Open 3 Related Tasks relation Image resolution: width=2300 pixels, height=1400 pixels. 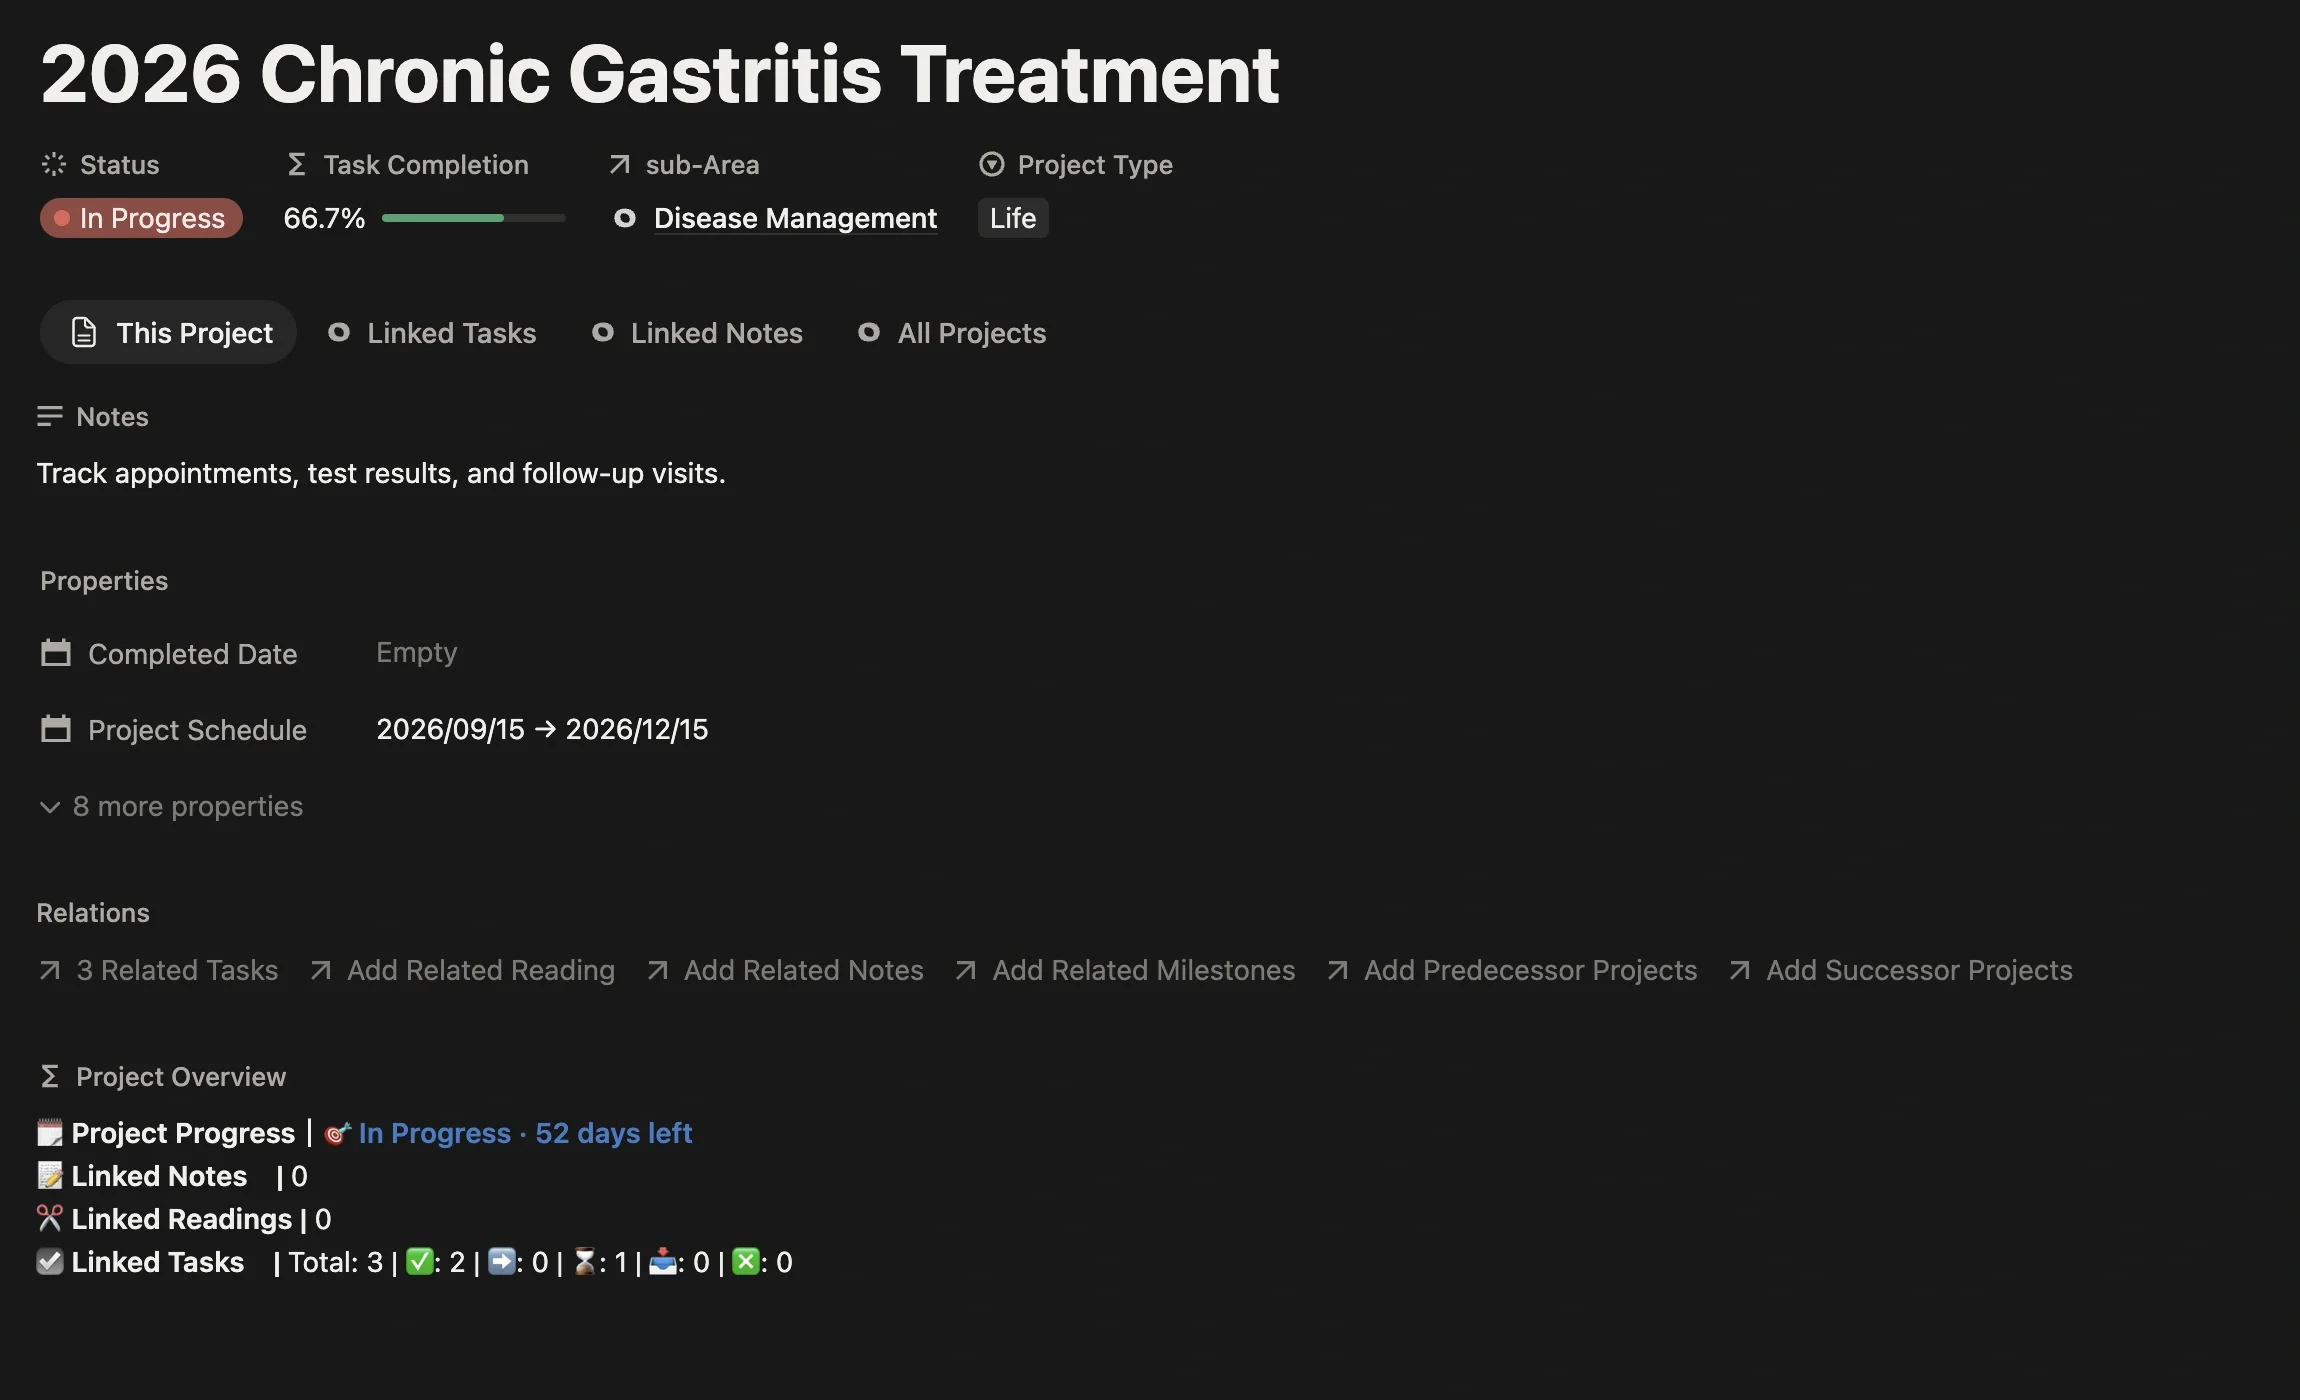tap(158, 970)
